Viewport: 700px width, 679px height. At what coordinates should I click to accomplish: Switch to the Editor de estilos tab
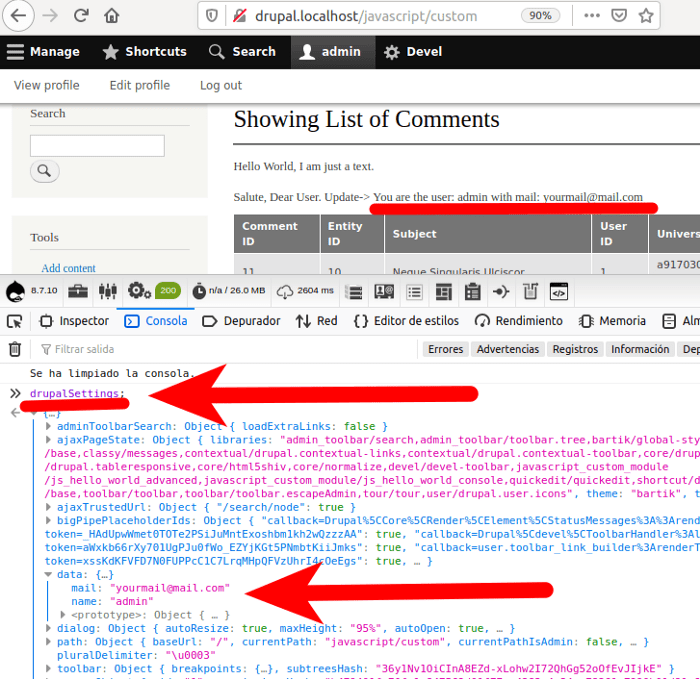click(406, 321)
